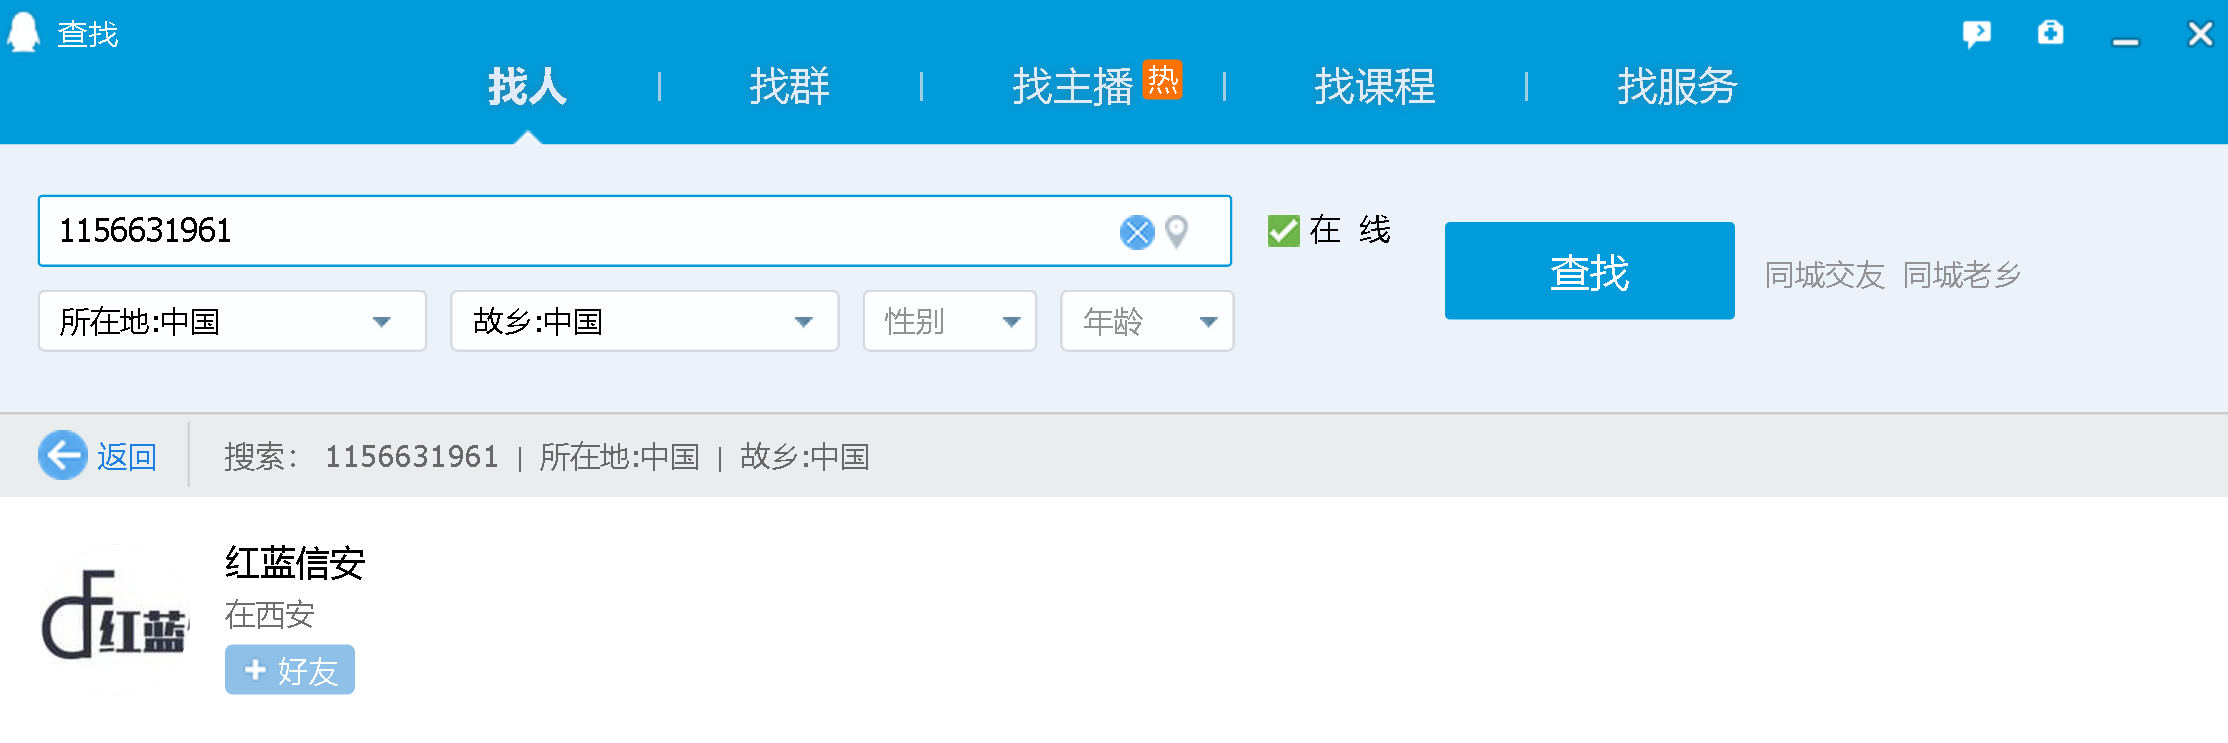Add 红蓝信安 with the 好友 button

click(x=290, y=670)
